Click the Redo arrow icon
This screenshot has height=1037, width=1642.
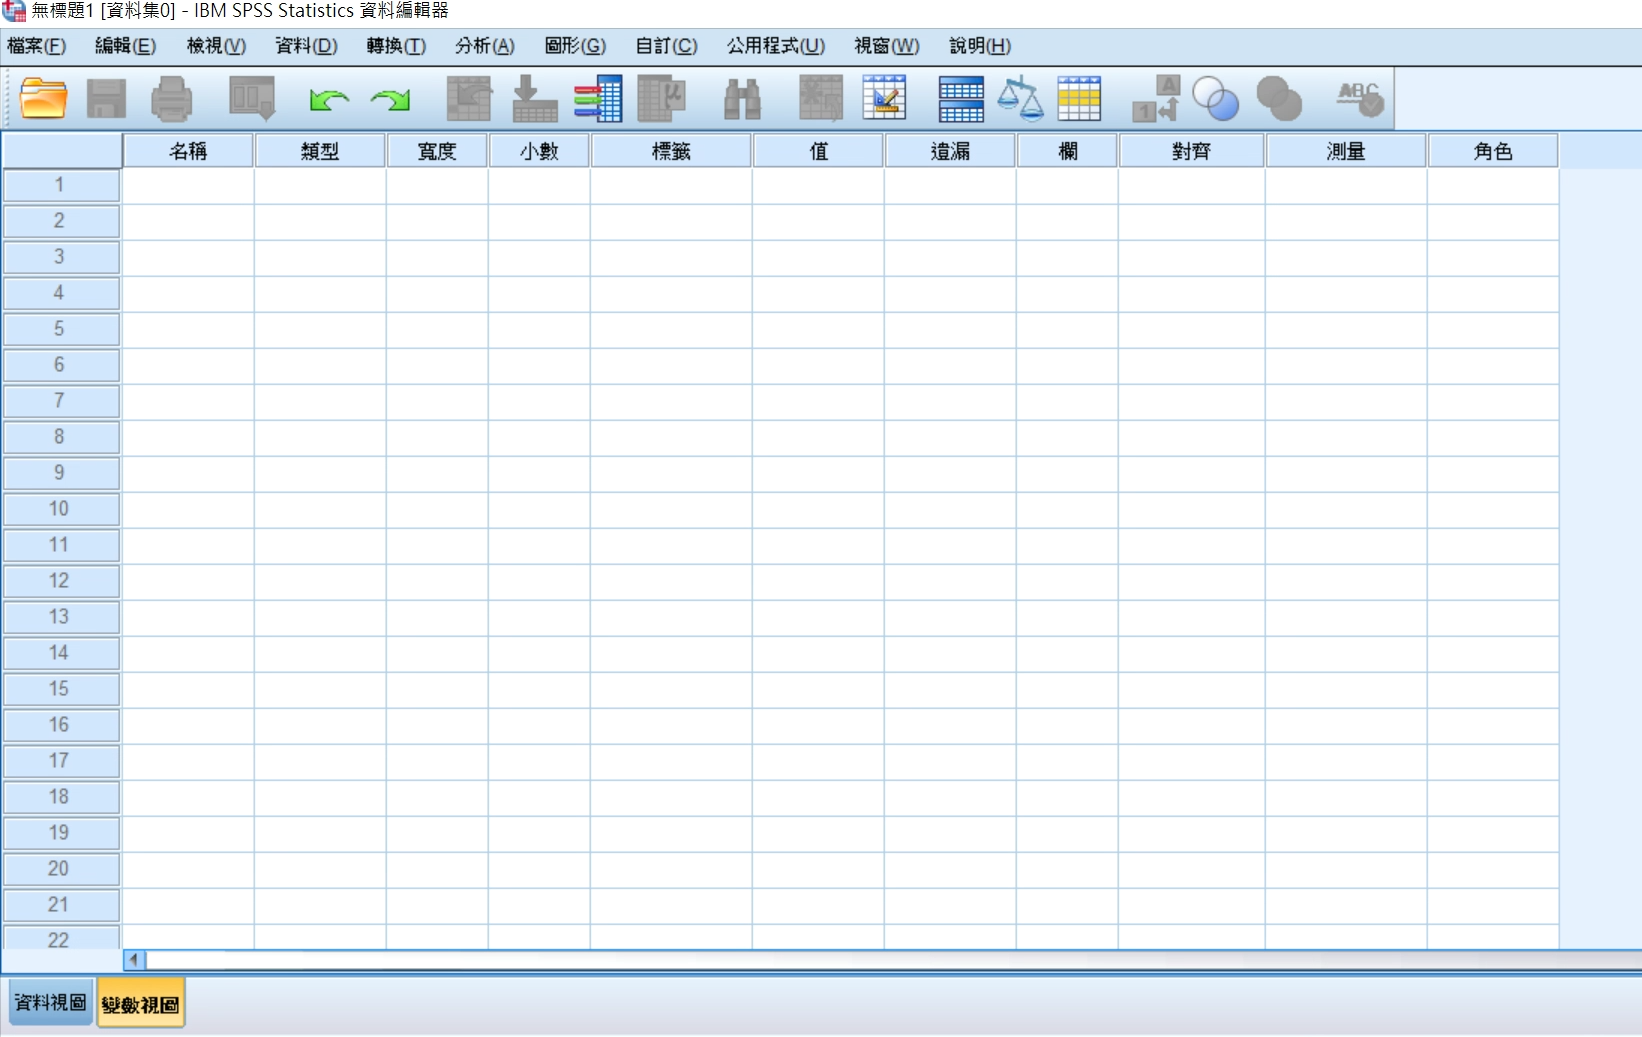(390, 100)
